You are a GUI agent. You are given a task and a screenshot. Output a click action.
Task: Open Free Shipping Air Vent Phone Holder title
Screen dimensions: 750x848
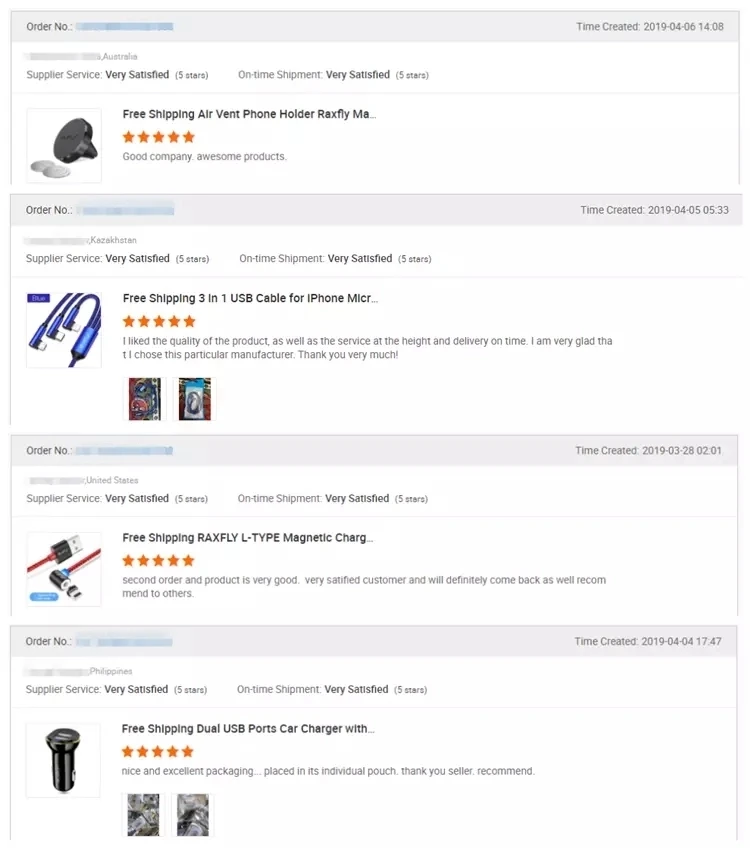tap(249, 114)
